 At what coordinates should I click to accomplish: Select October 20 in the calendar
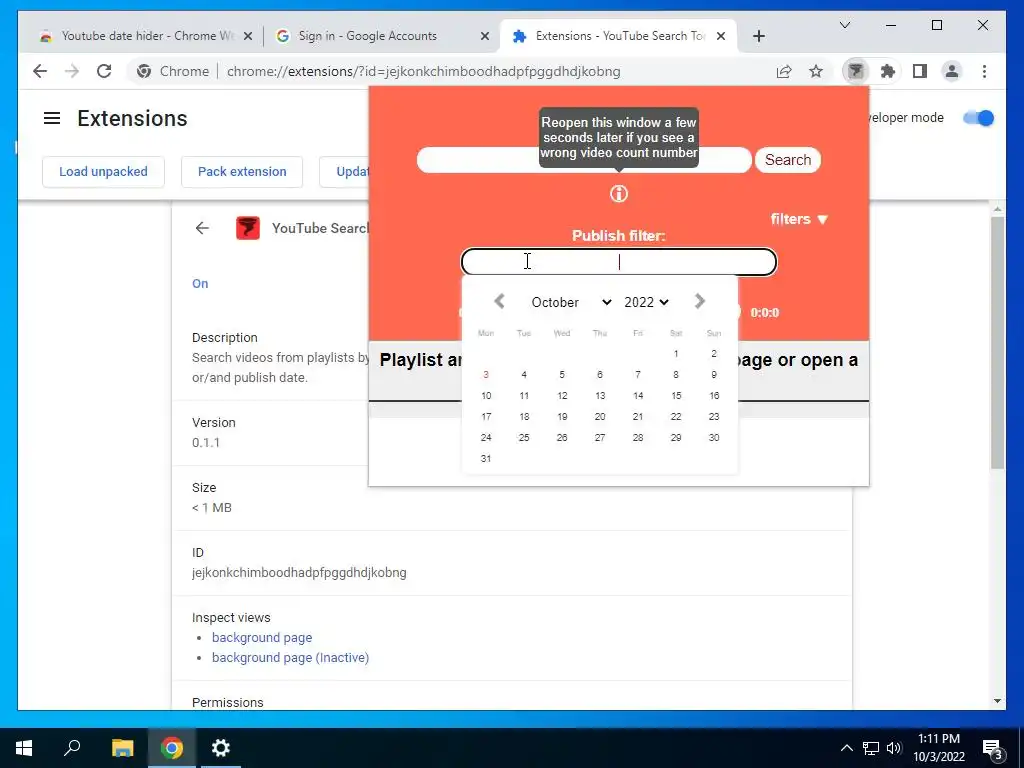pyautogui.click(x=600, y=417)
